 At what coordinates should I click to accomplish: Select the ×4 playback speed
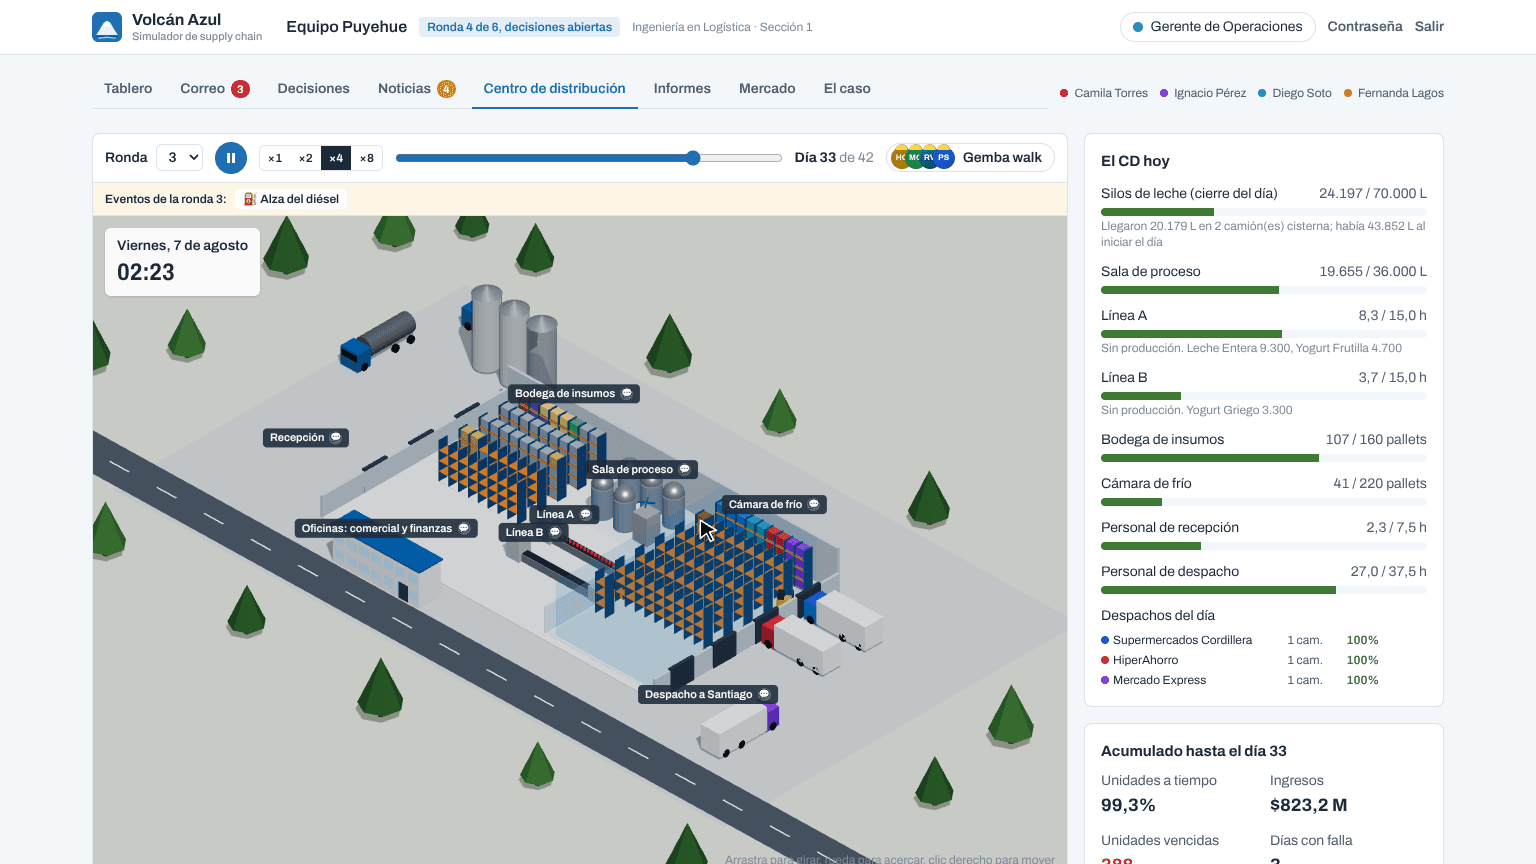point(336,158)
